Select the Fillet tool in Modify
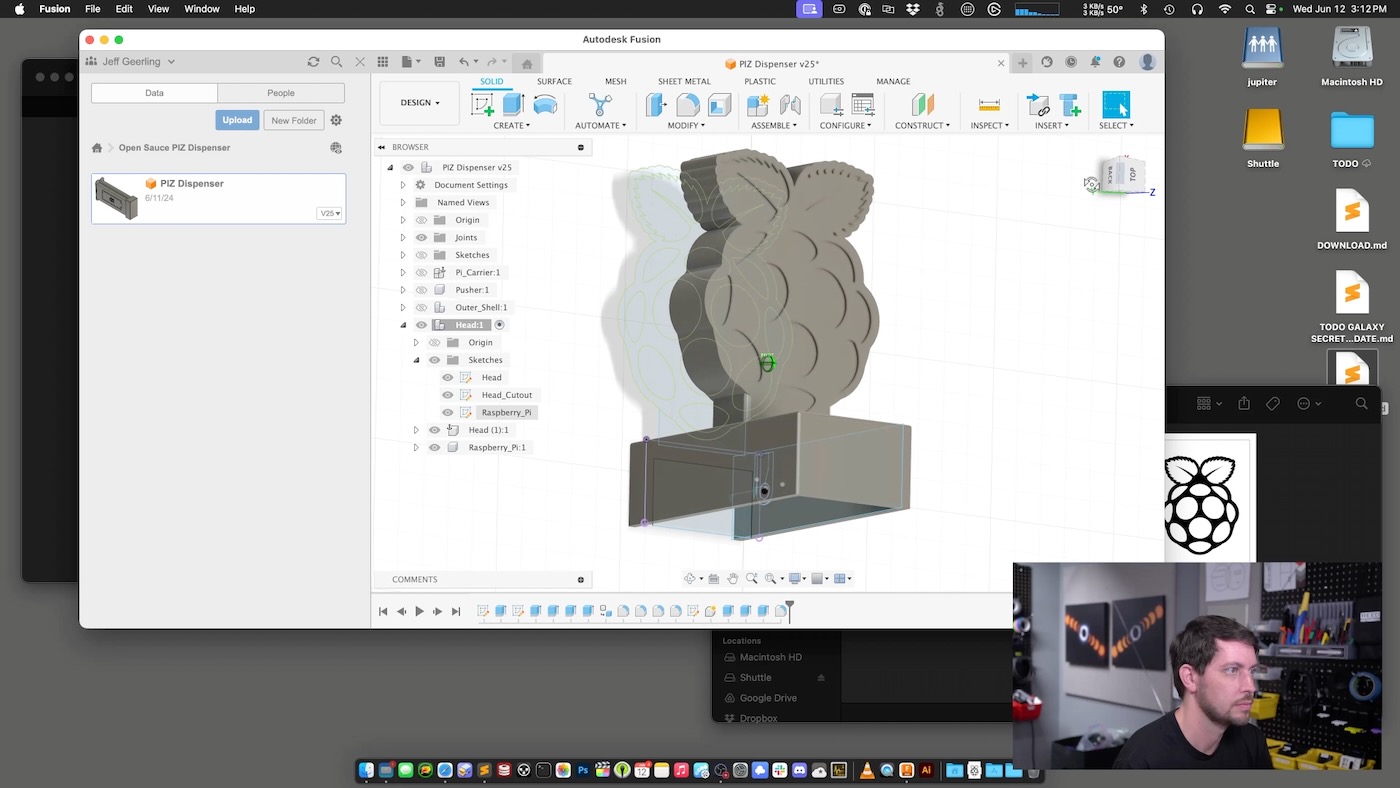Image resolution: width=1400 pixels, height=788 pixels. pos(688,104)
